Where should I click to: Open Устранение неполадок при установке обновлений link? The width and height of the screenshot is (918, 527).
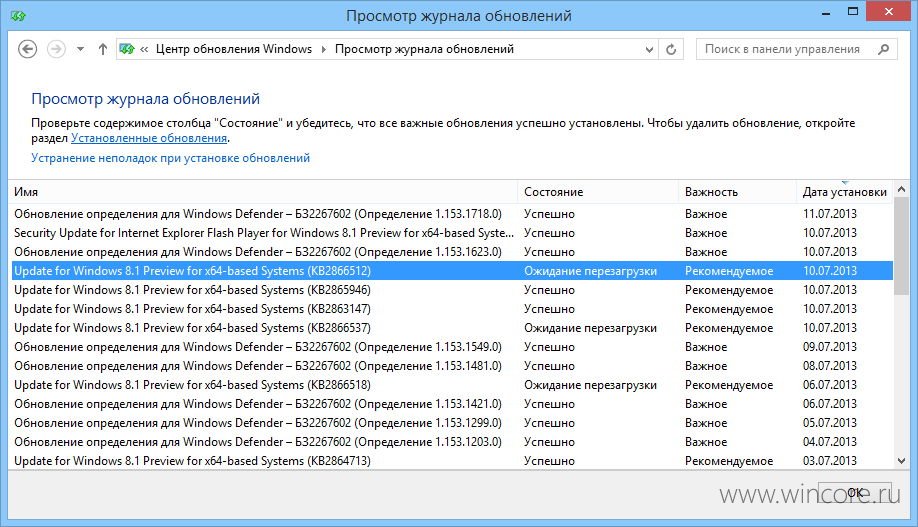[170, 158]
